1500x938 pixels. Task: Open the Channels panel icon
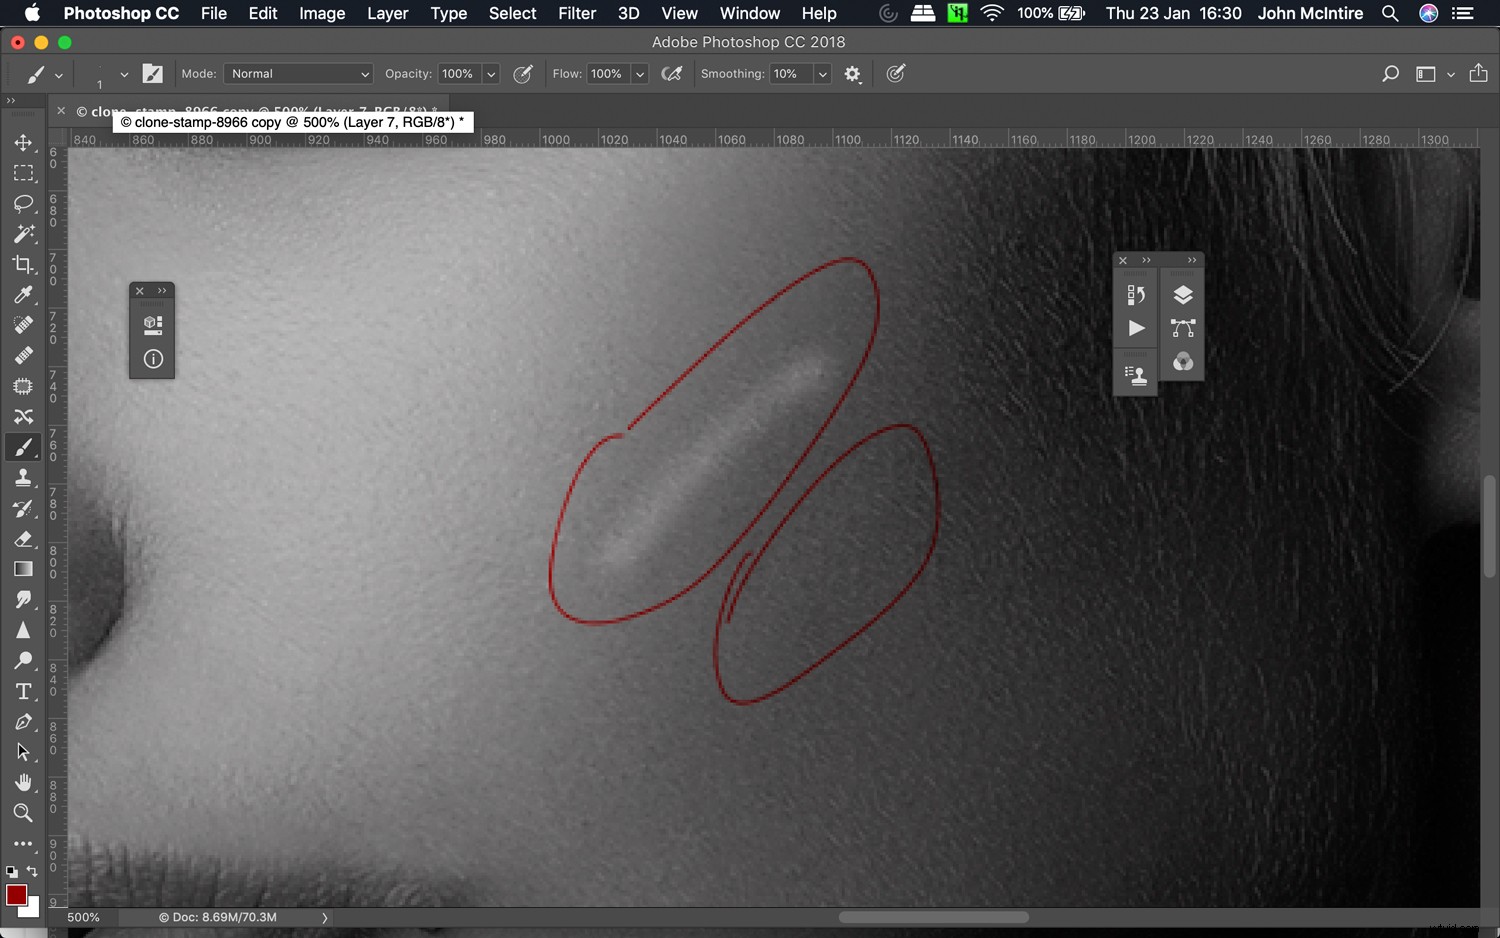tap(1182, 362)
